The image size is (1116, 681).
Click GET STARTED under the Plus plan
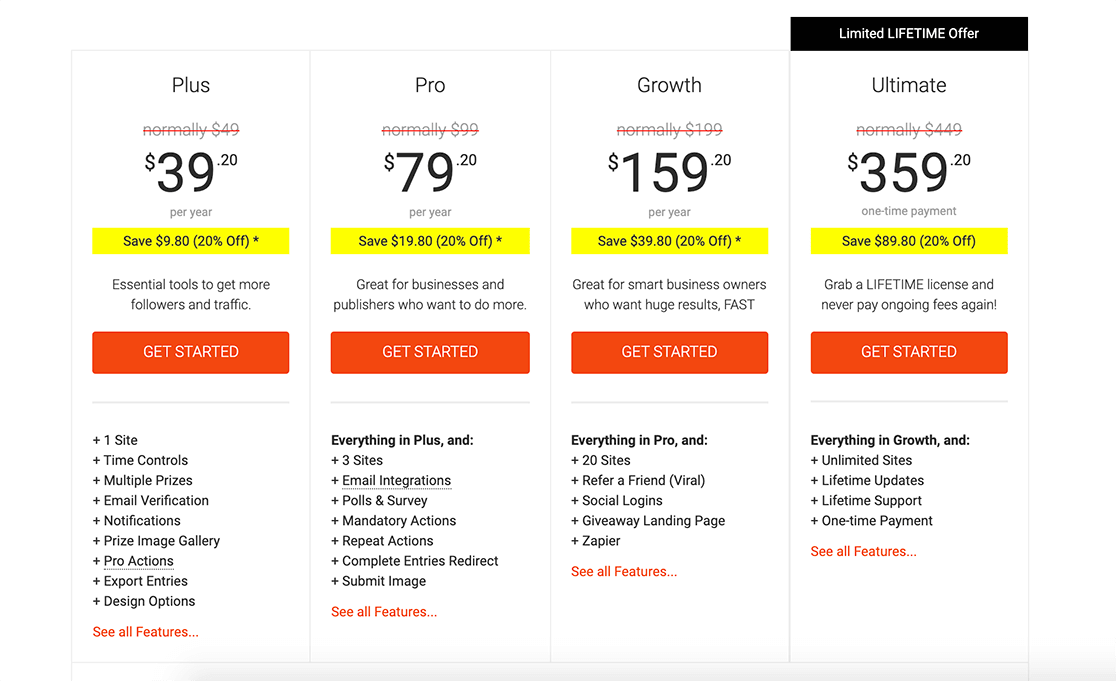tap(190, 352)
